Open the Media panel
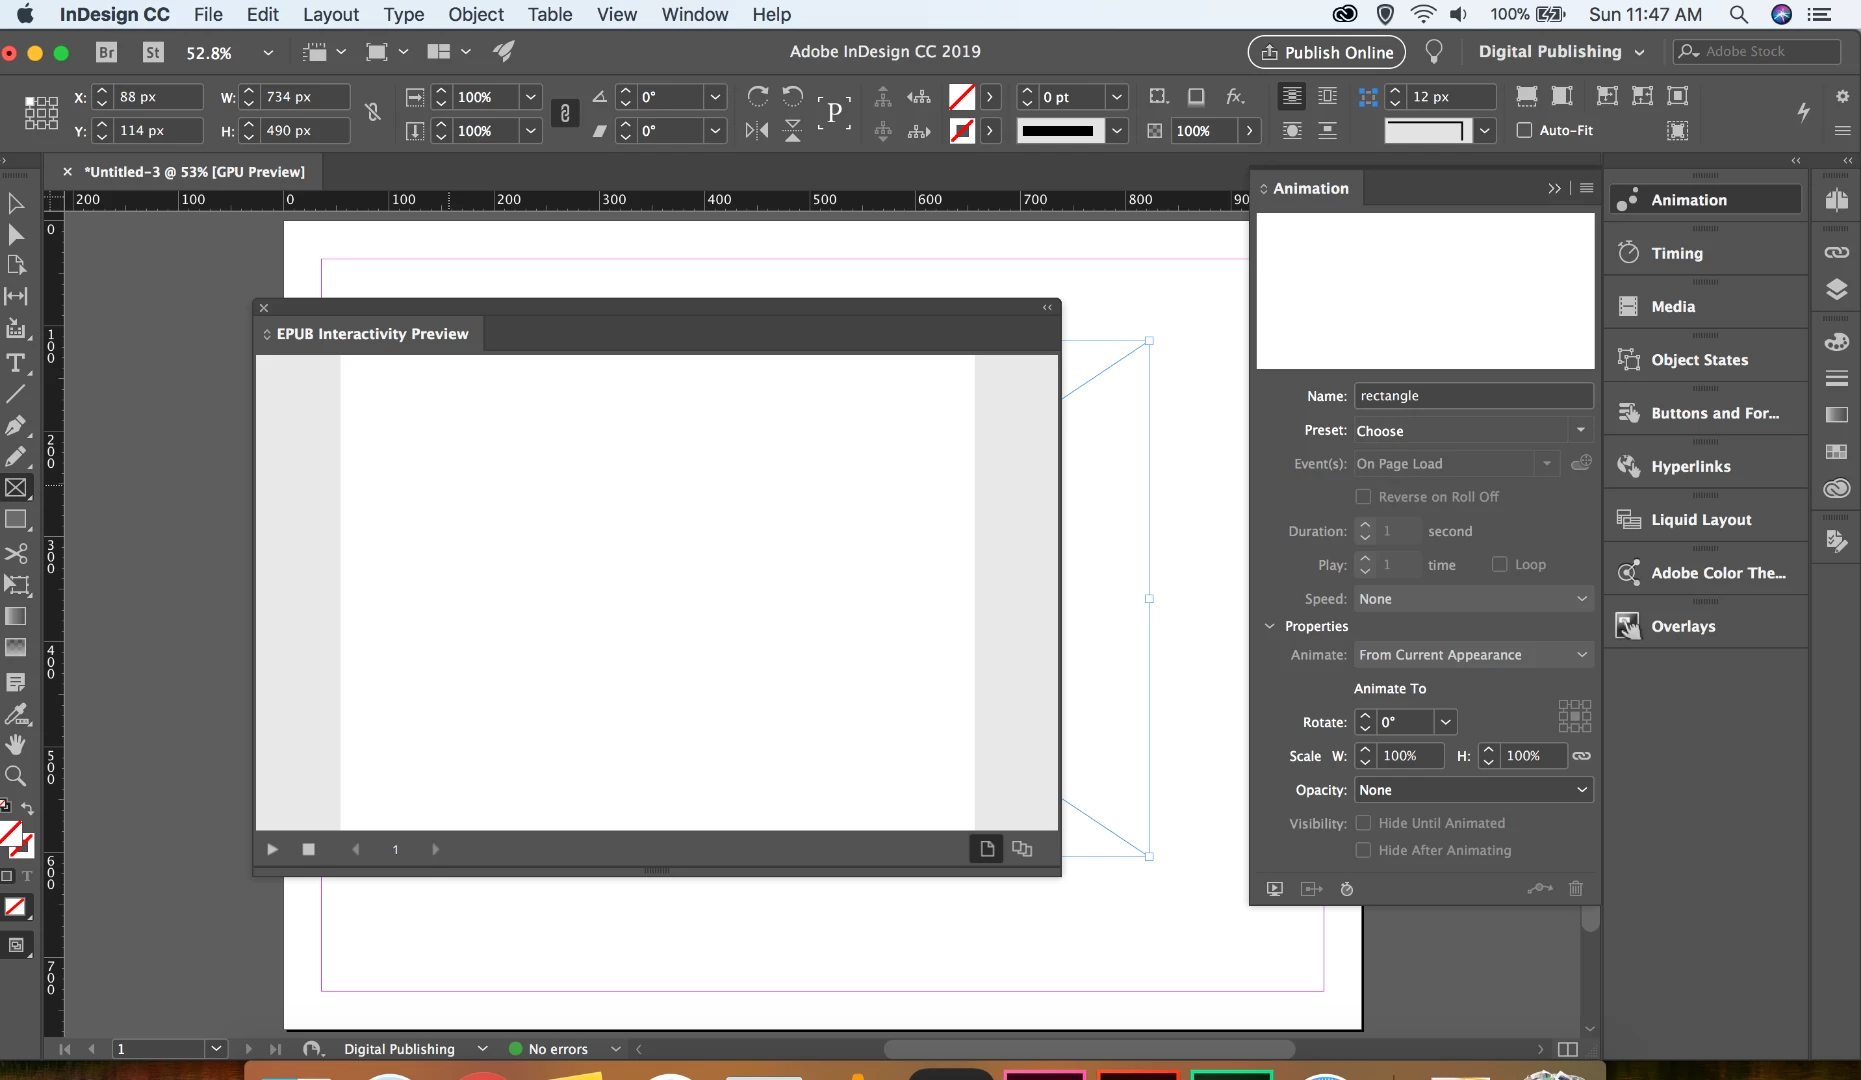Screen dimensions: 1861x1080 1706,307
